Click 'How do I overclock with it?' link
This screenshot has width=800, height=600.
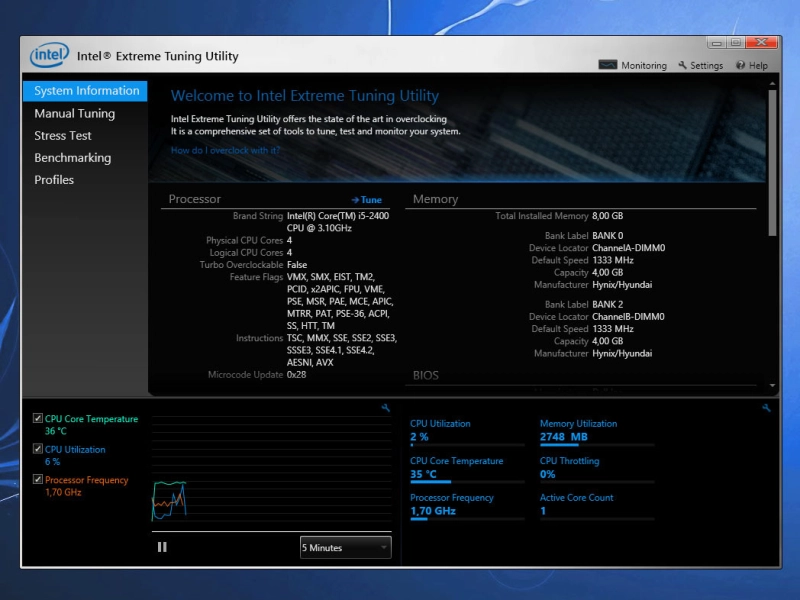(x=225, y=151)
